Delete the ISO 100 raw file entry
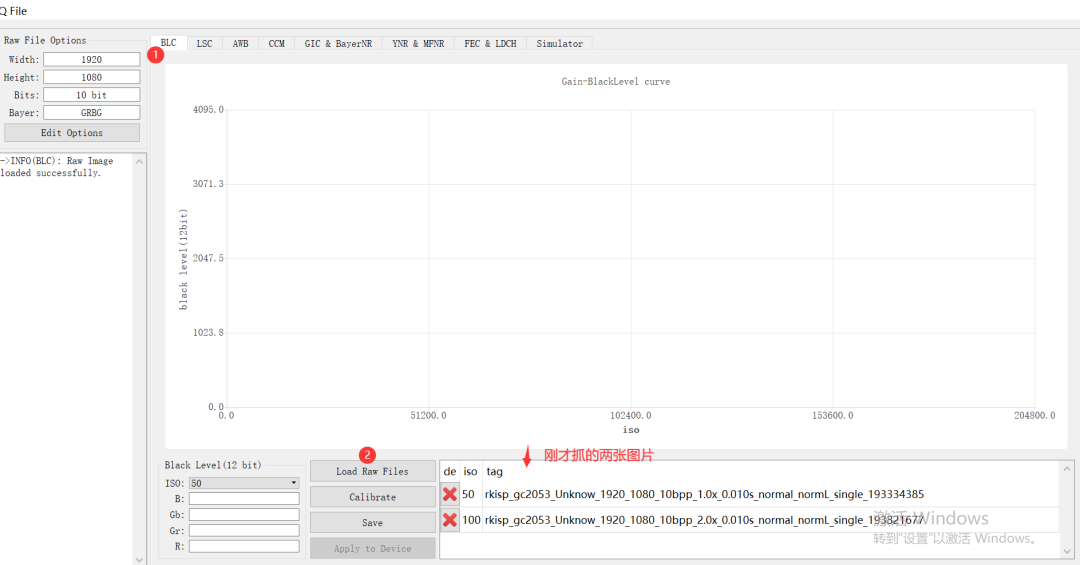1080x565 pixels. pos(450,520)
